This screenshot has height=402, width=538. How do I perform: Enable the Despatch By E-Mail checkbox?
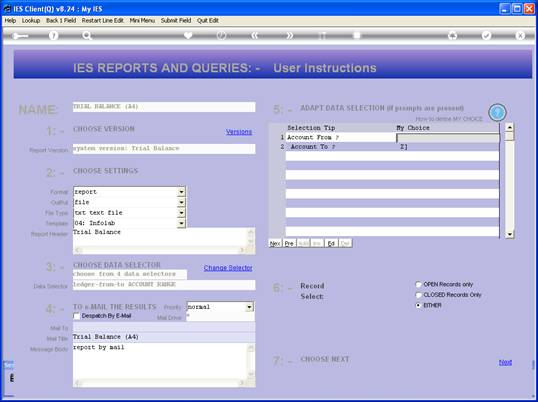tap(77, 316)
